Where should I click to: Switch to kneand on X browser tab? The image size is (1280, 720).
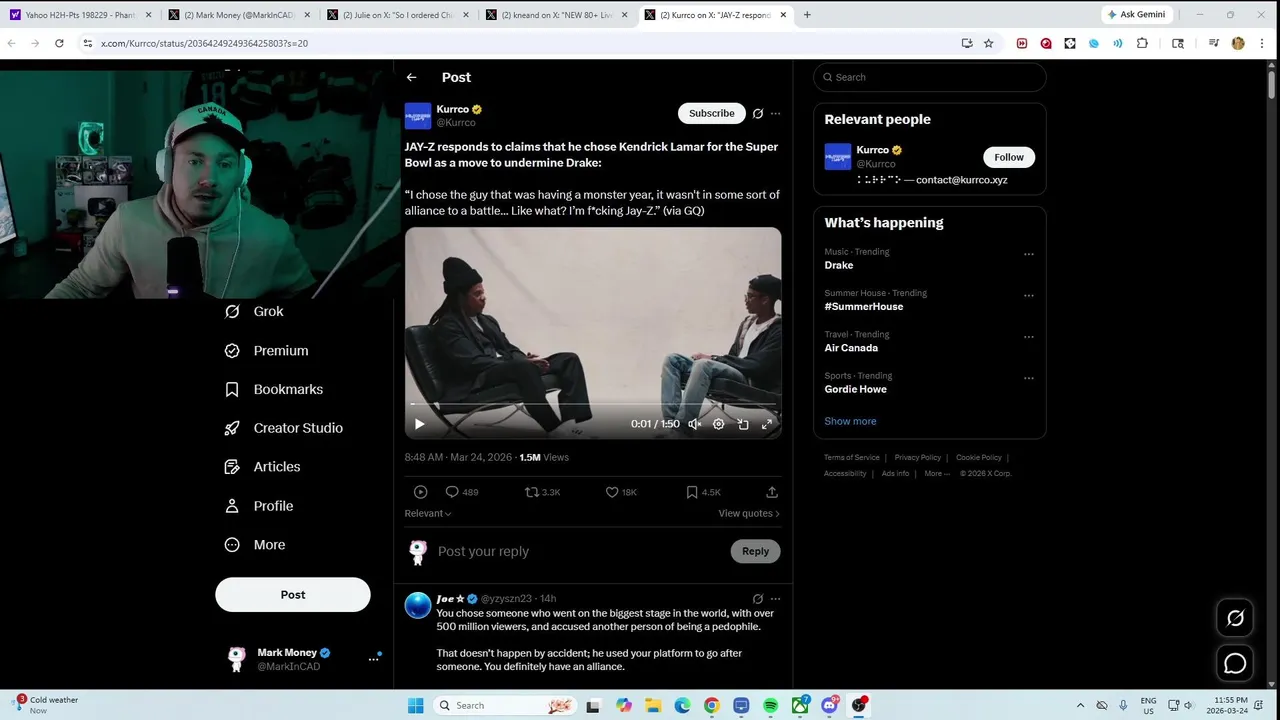[x=556, y=15]
